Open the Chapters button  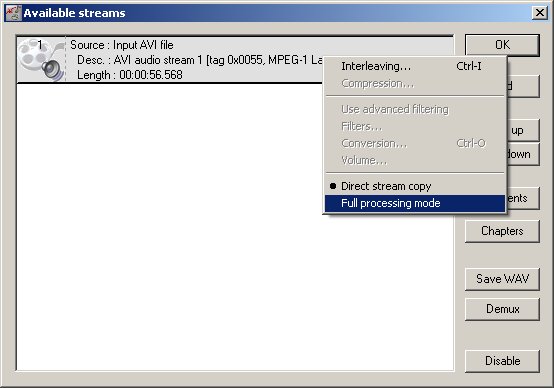pos(502,231)
